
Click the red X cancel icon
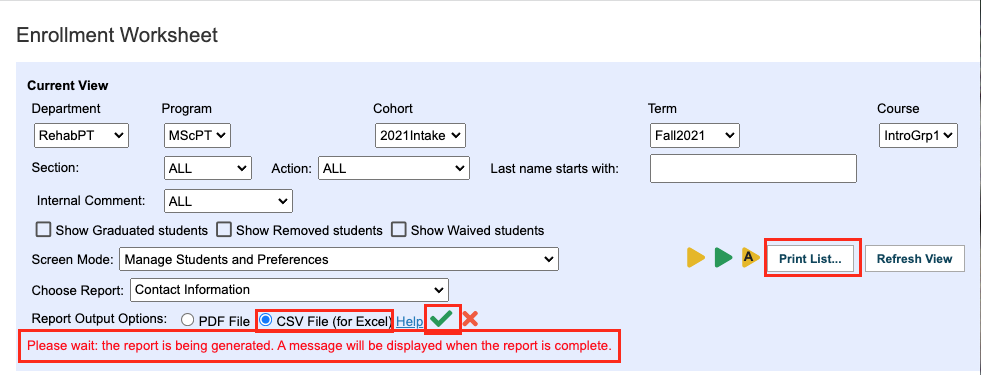tap(470, 319)
